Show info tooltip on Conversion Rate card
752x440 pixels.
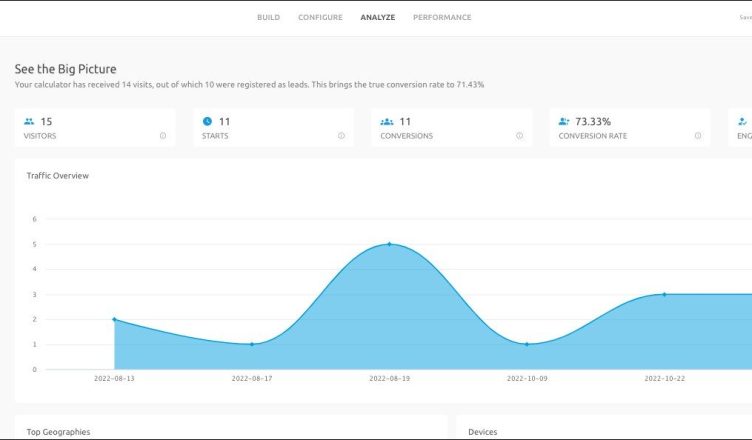697,136
